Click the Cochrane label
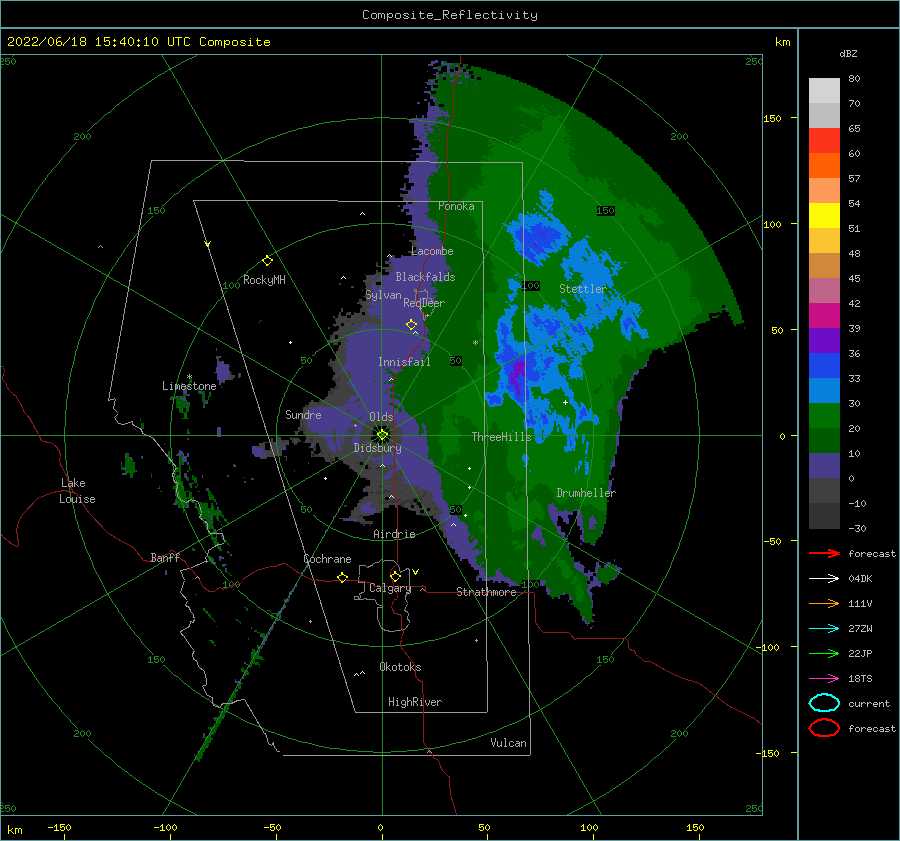The width and height of the screenshot is (900, 841). (327, 559)
